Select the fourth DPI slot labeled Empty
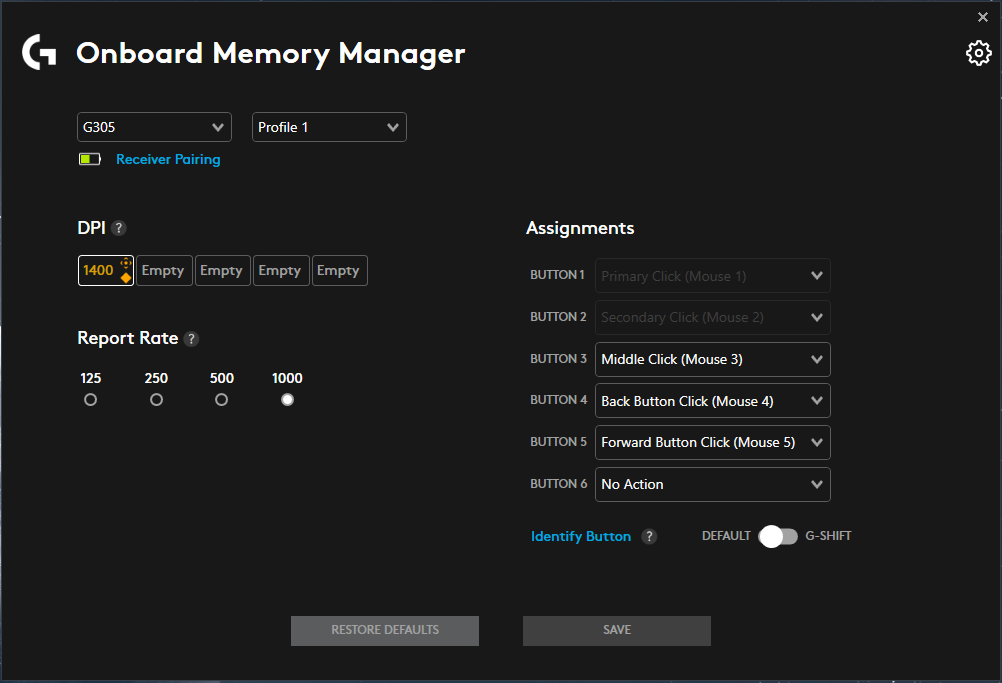1002x683 pixels. [281, 270]
